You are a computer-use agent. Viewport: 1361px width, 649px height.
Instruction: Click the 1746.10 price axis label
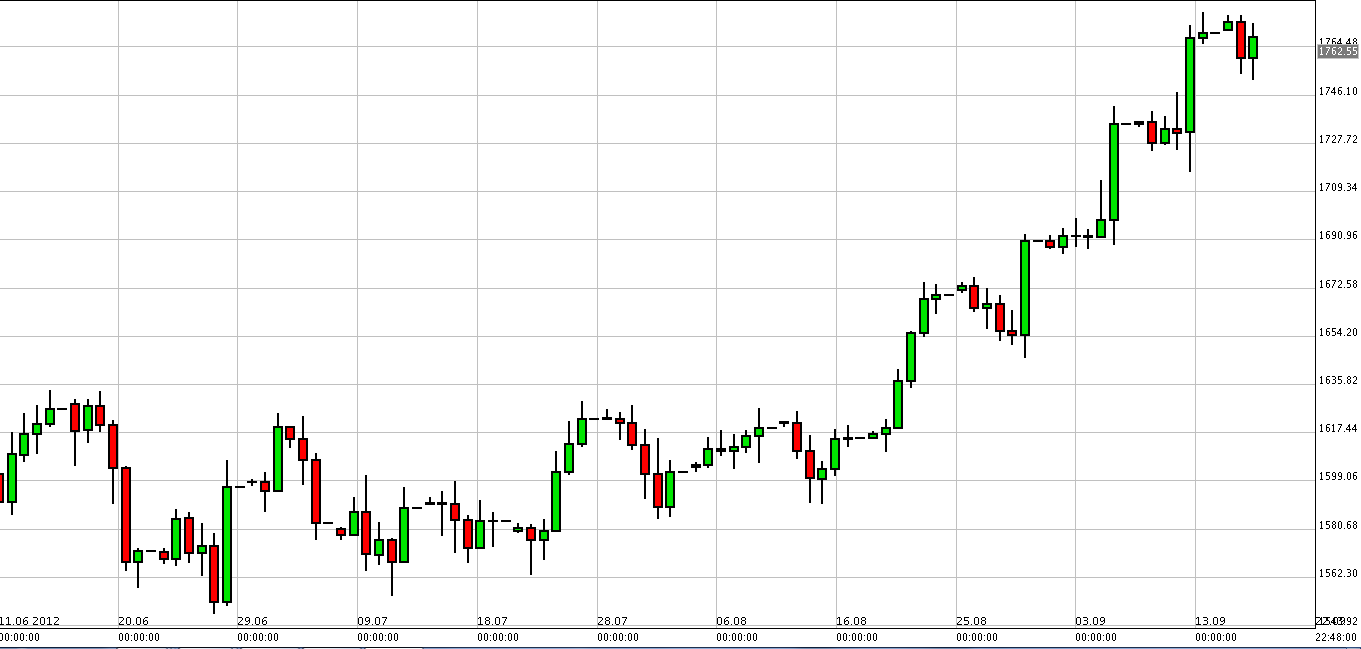(1338, 88)
